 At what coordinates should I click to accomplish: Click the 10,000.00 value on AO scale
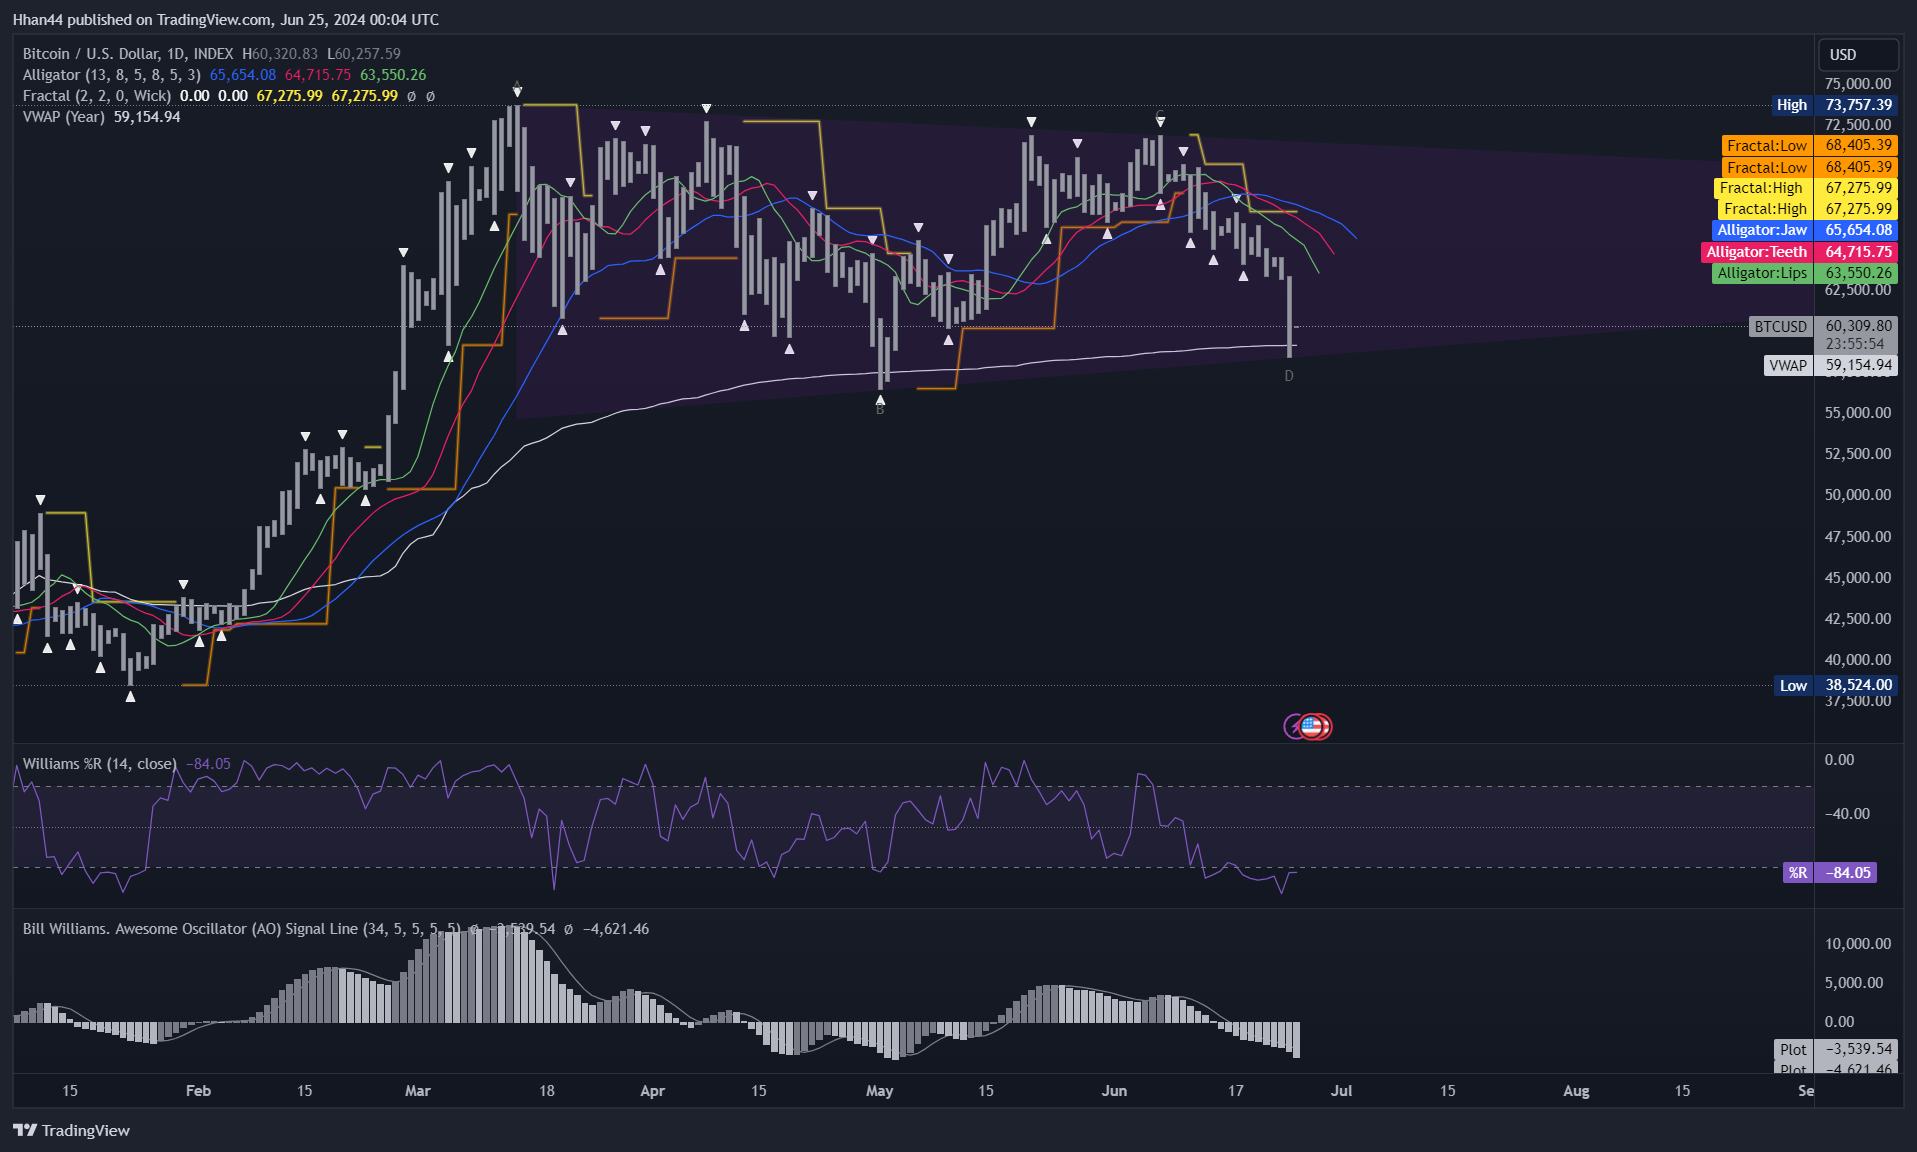click(1858, 944)
